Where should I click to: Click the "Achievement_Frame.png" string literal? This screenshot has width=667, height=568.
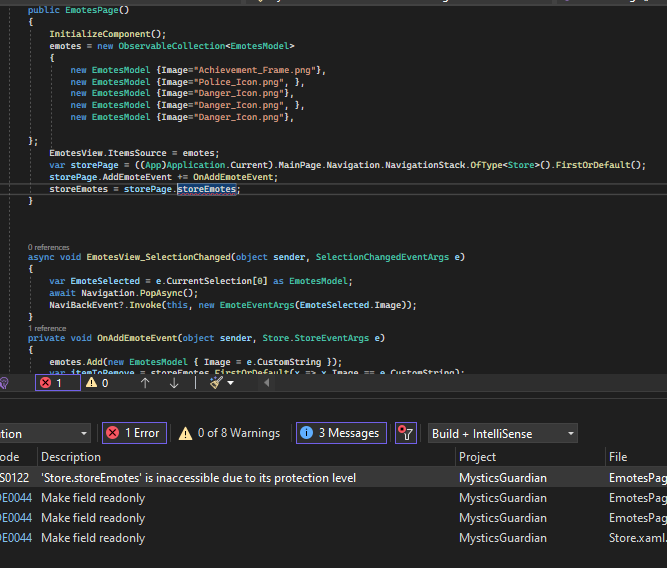(257, 70)
